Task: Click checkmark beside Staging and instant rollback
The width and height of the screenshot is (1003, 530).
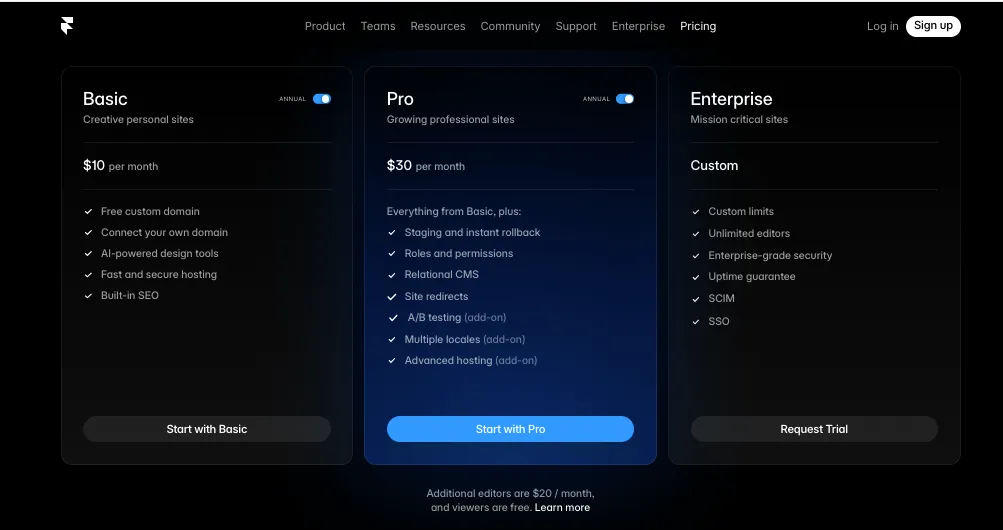Action: pyautogui.click(x=392, y=233)
